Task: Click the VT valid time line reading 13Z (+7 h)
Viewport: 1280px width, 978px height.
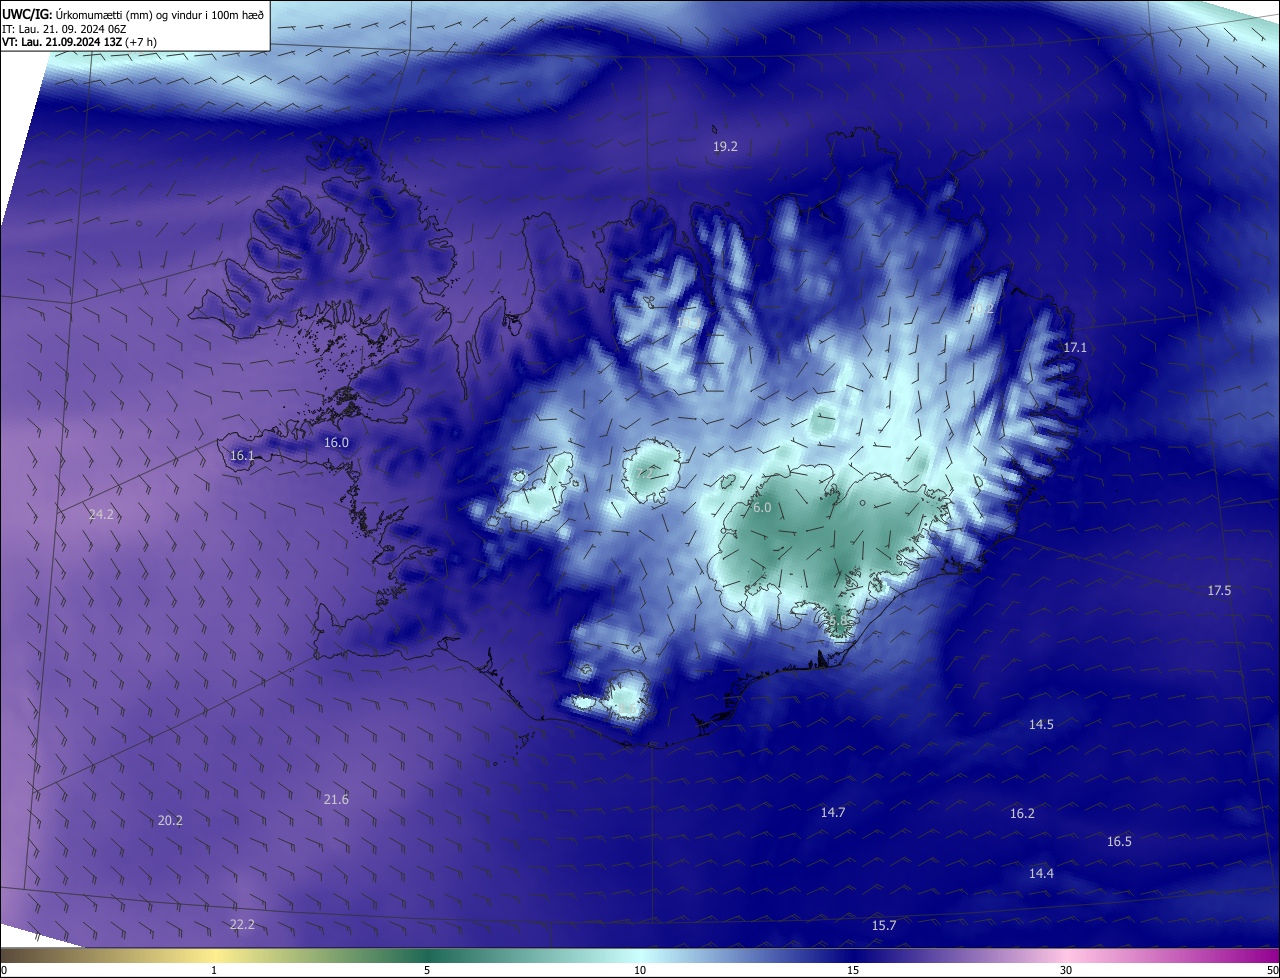Action: coord(79,41)
